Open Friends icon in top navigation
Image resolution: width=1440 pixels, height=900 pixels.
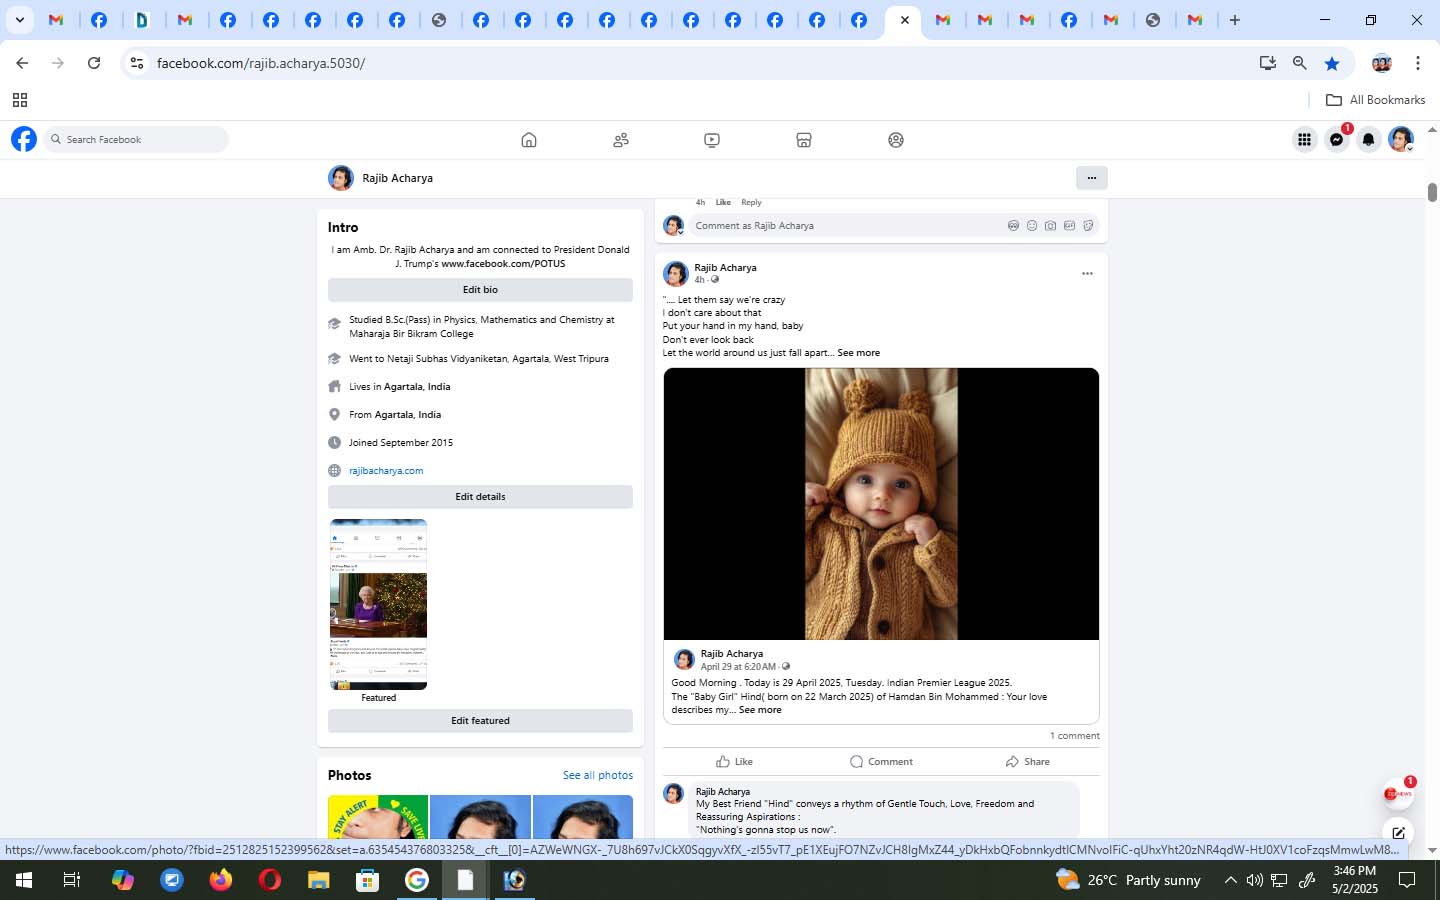point(621,140)
